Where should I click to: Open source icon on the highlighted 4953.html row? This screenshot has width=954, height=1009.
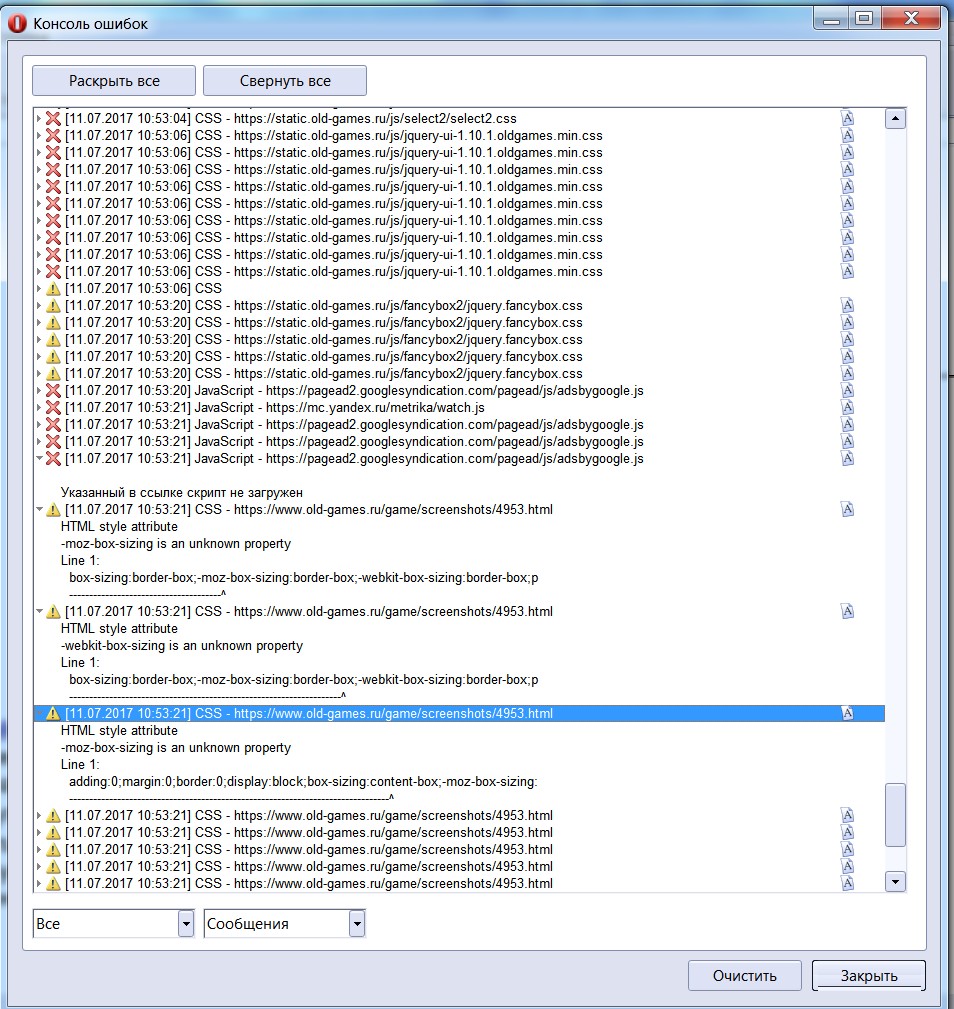click(847, 714)
